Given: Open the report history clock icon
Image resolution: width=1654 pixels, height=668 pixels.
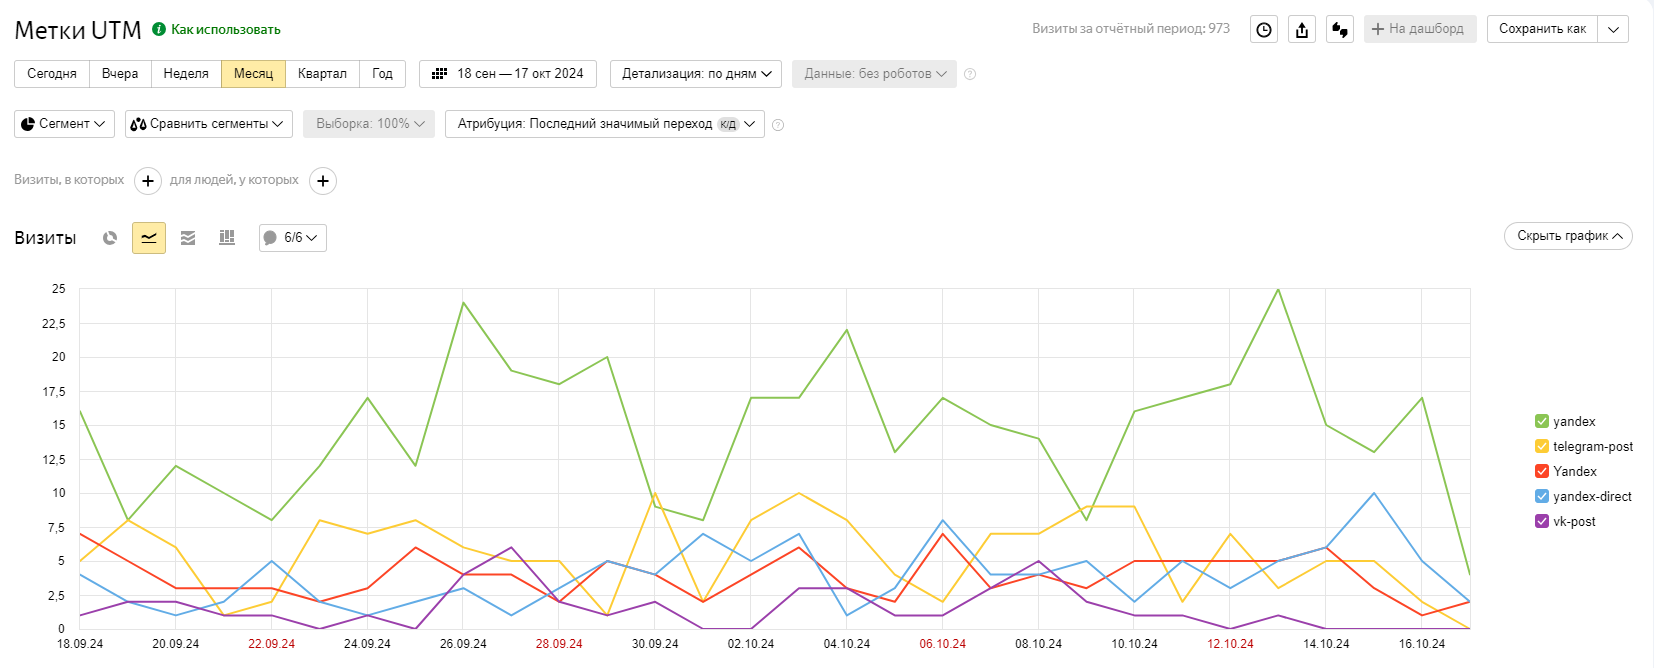Looking at the screenshot, I should click(x=1264, y=29).
